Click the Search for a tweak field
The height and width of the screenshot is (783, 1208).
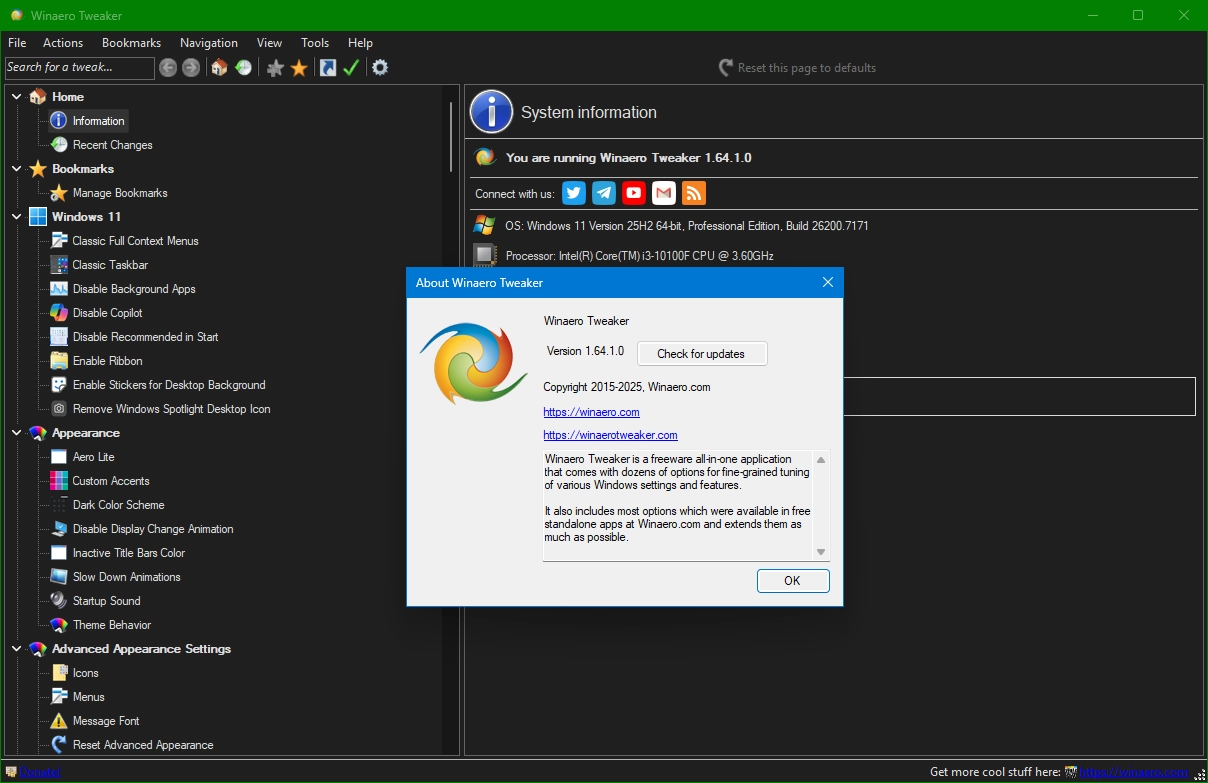(x=79, y=68)
